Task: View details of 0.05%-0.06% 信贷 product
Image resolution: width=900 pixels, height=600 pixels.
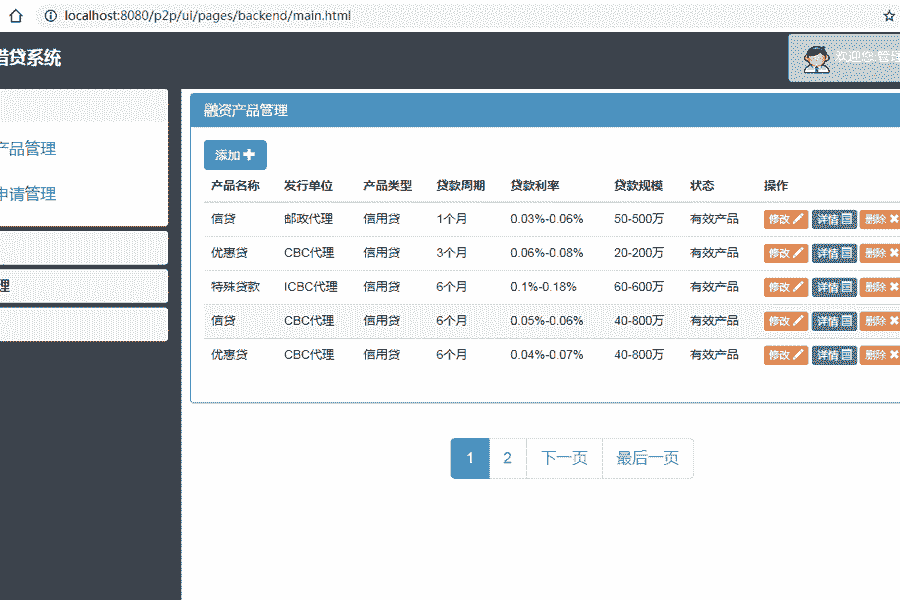Action: point(834,321)
